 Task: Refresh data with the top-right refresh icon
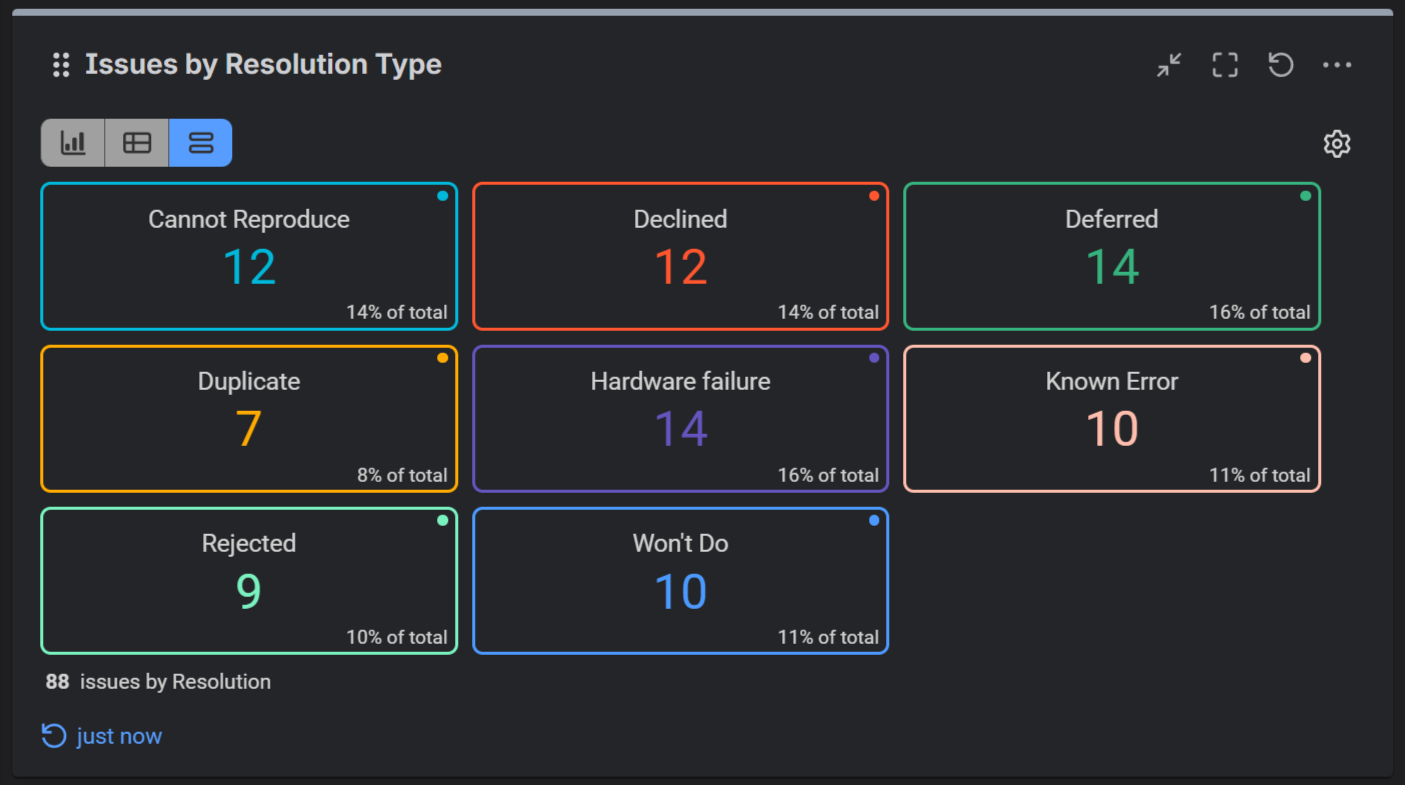pyautogui.click(x=1280, y=64)
